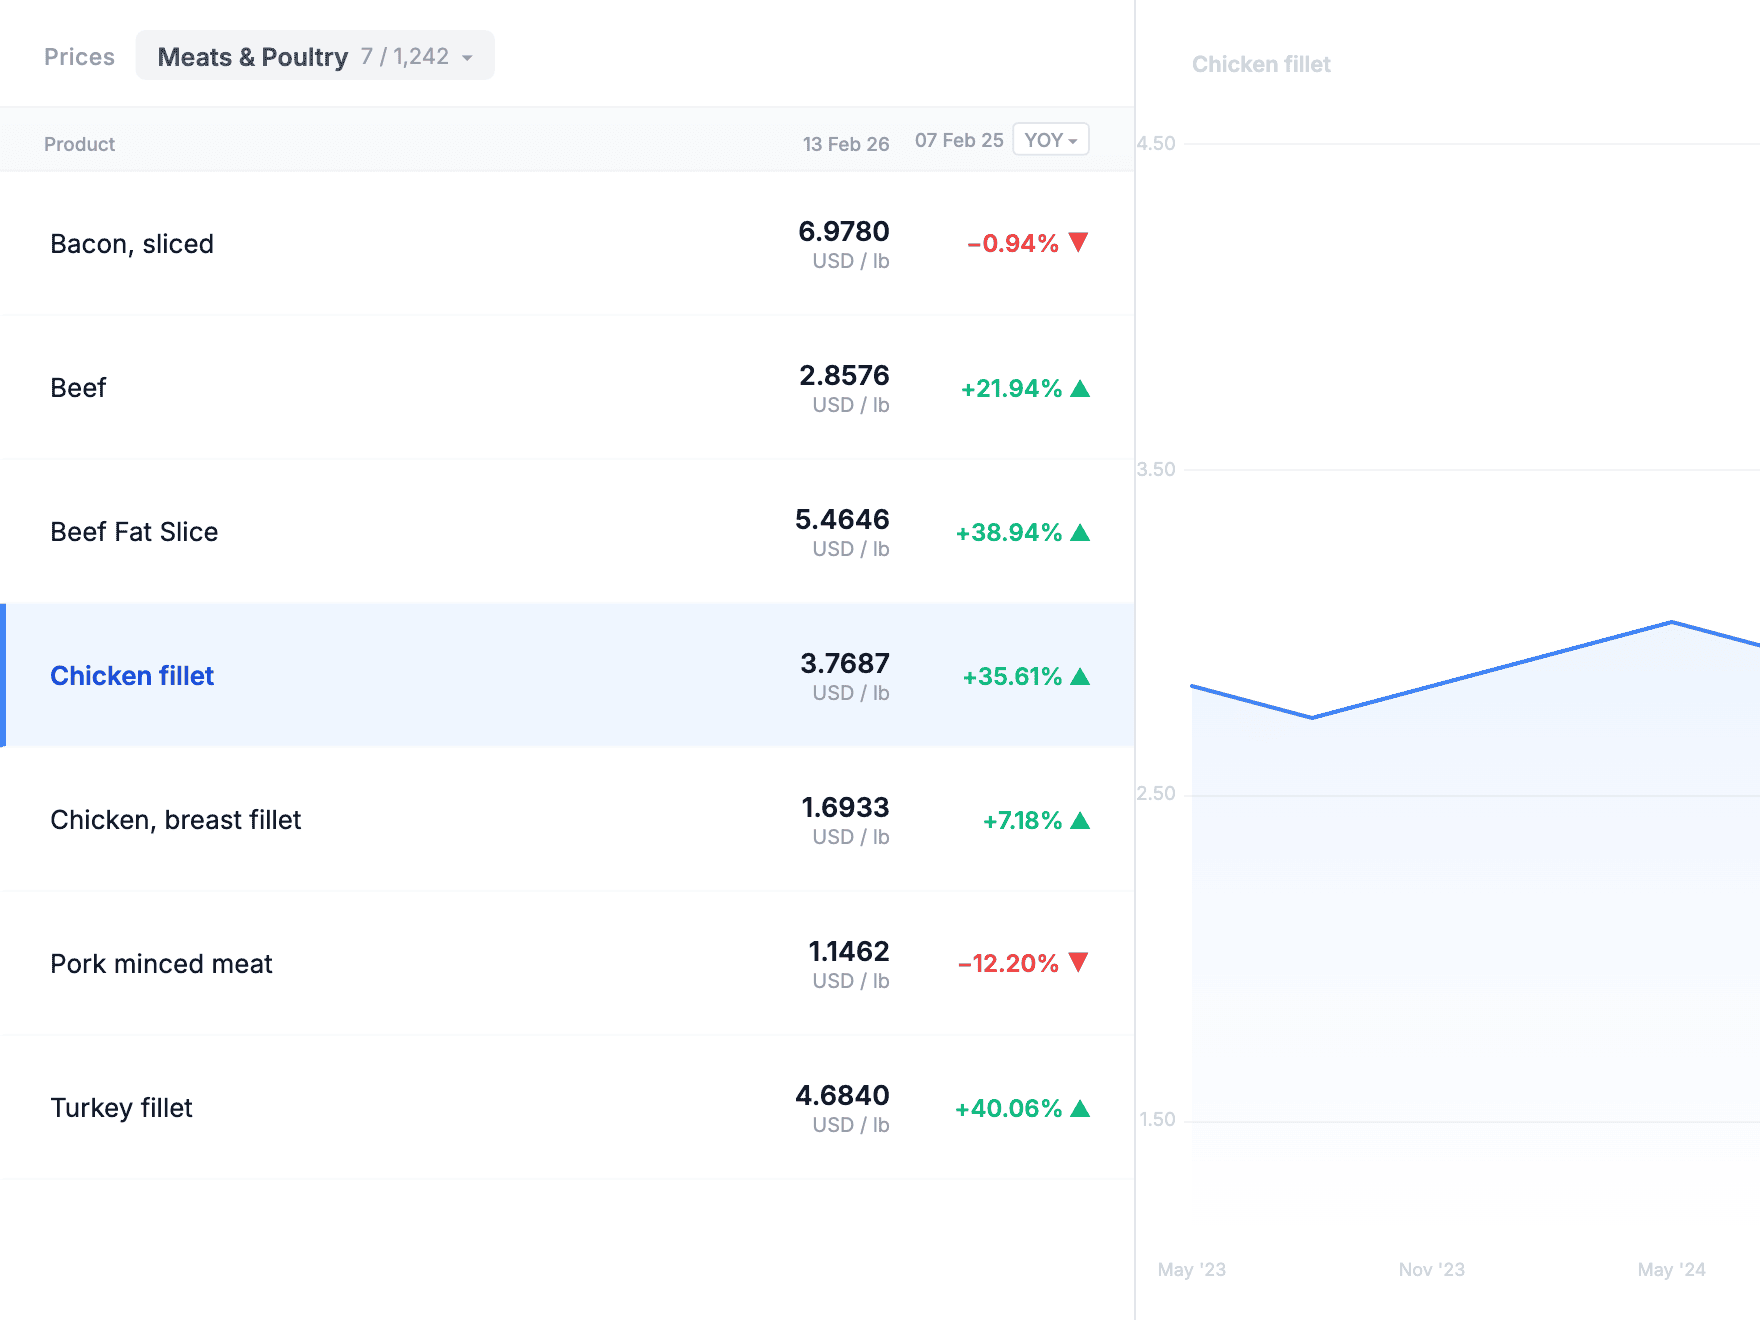Click the chevron inside the YOY button
The image size is (1760, 1320).
[x=1072, y=140]
